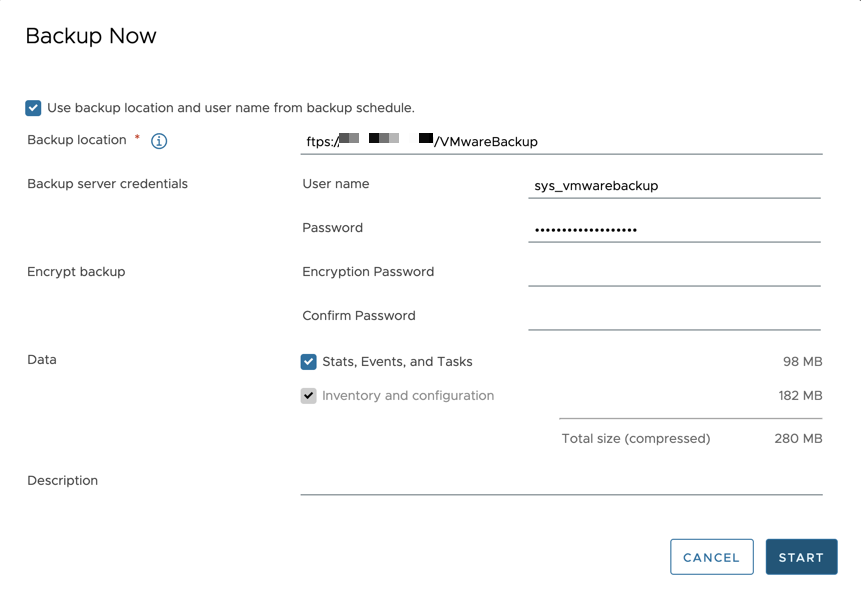Uncheck Stats, Events, and Tasks checkbox

click(x=309, y=362)
